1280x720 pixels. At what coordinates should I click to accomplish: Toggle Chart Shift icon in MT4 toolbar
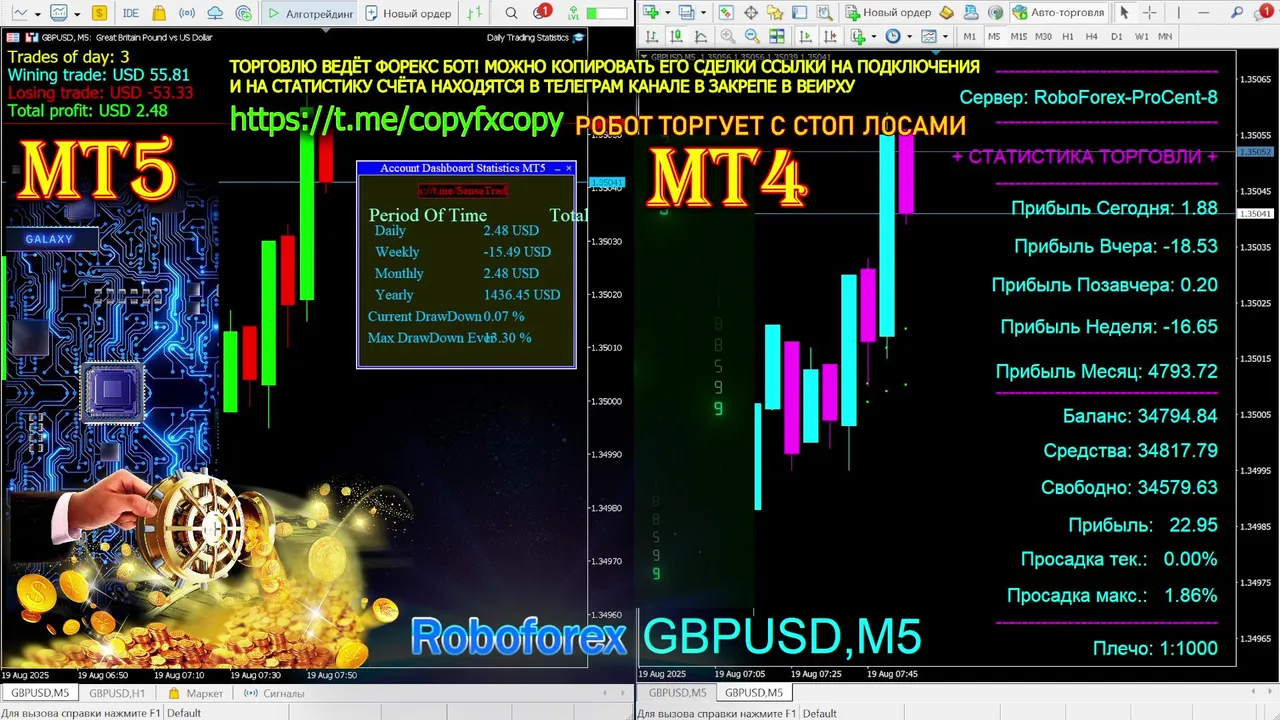tap(830, 36)
